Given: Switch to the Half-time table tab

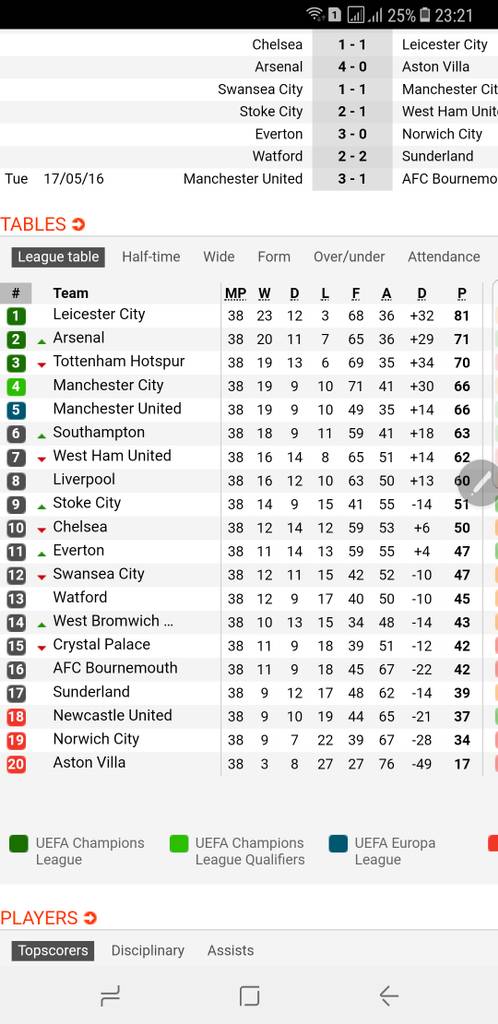Looking at the screenshot, I should pyautogui.click(x=151, y=257).
